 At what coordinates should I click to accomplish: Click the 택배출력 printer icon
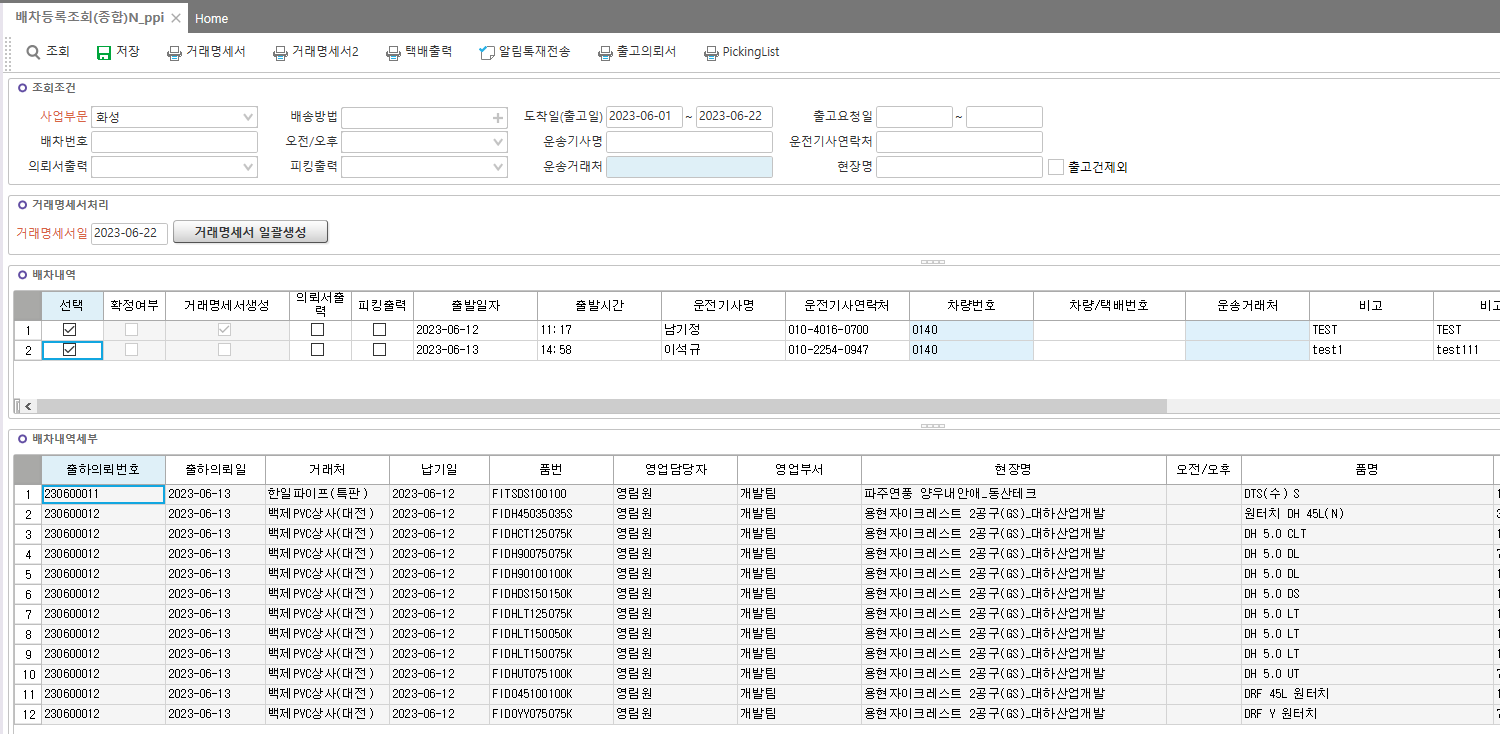pos(394,52)
